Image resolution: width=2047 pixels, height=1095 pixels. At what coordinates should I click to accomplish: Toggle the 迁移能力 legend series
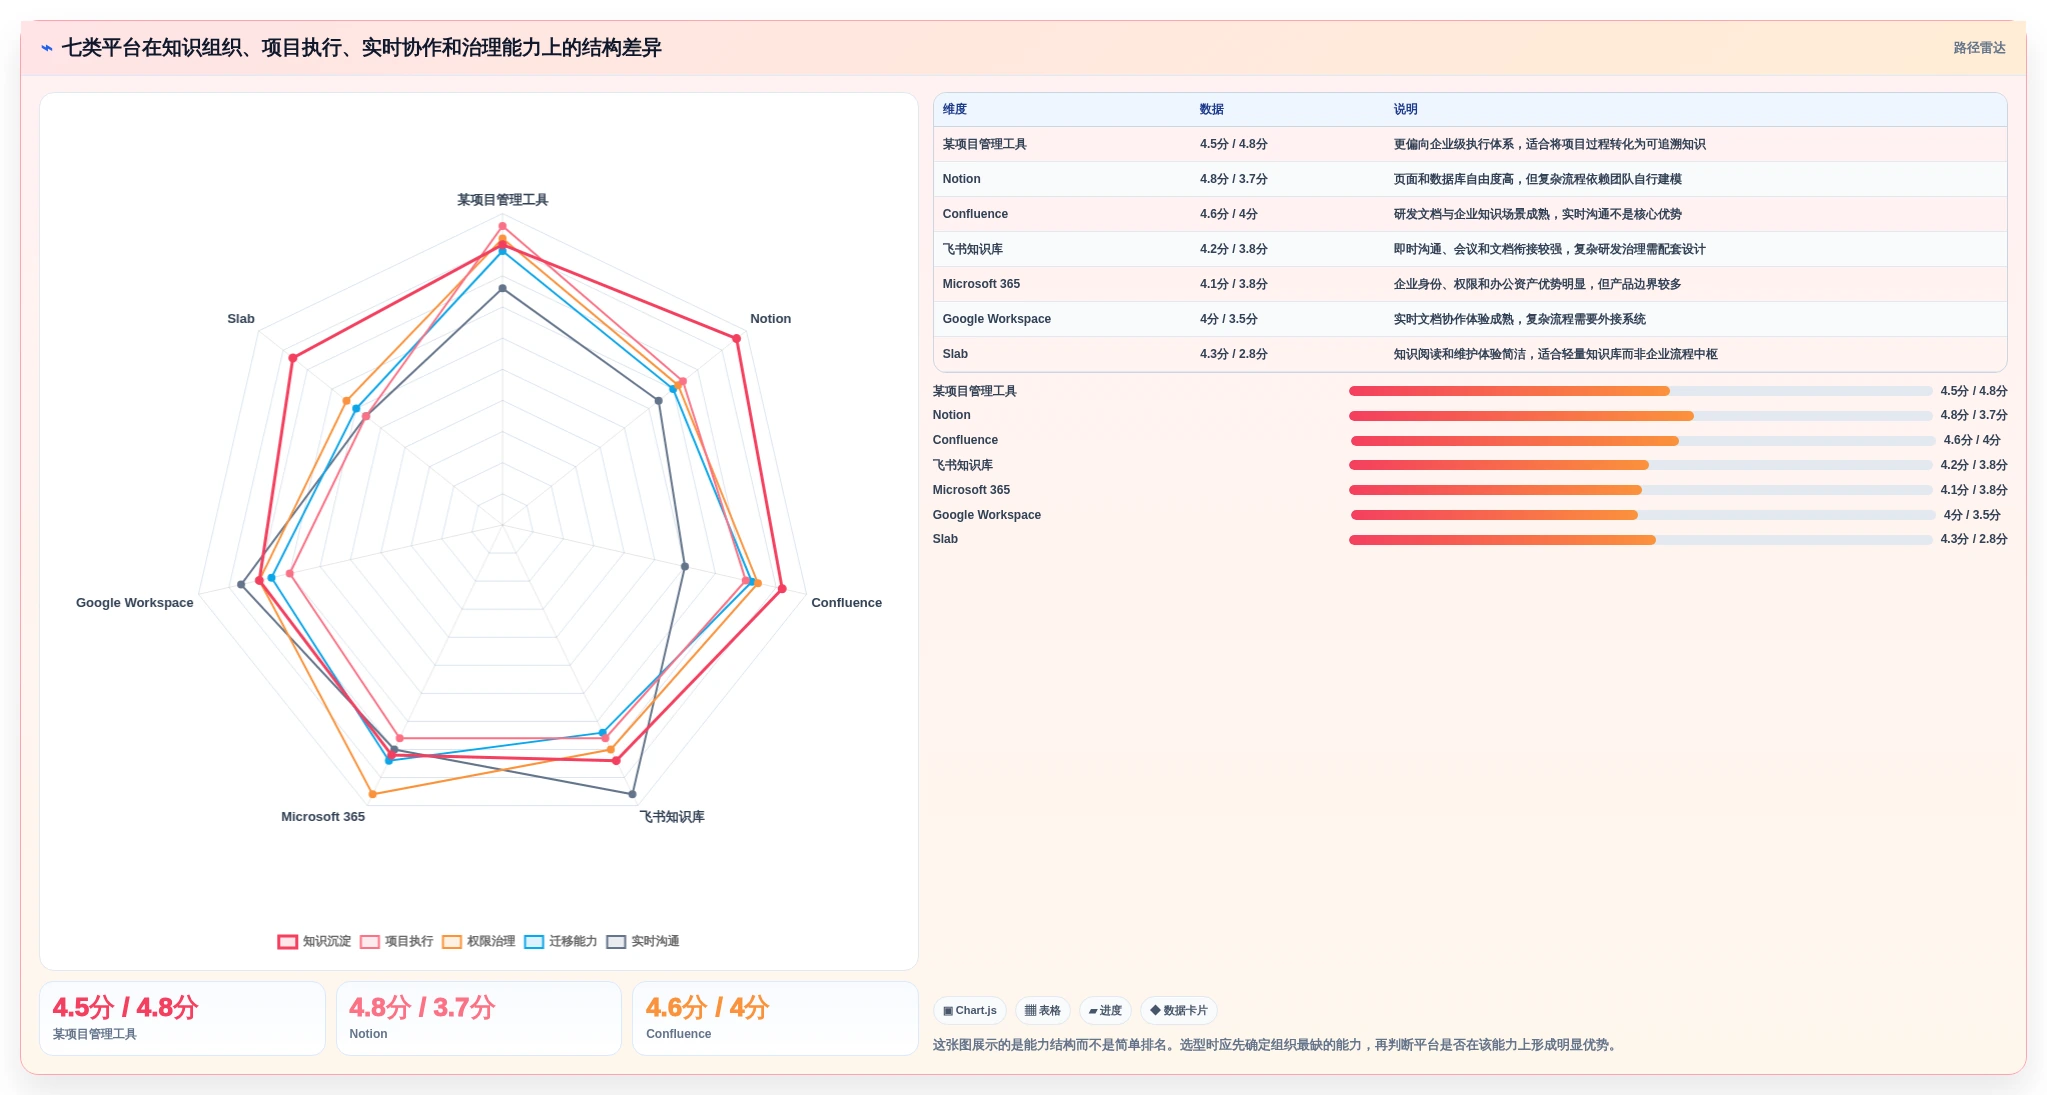(560, 941)
